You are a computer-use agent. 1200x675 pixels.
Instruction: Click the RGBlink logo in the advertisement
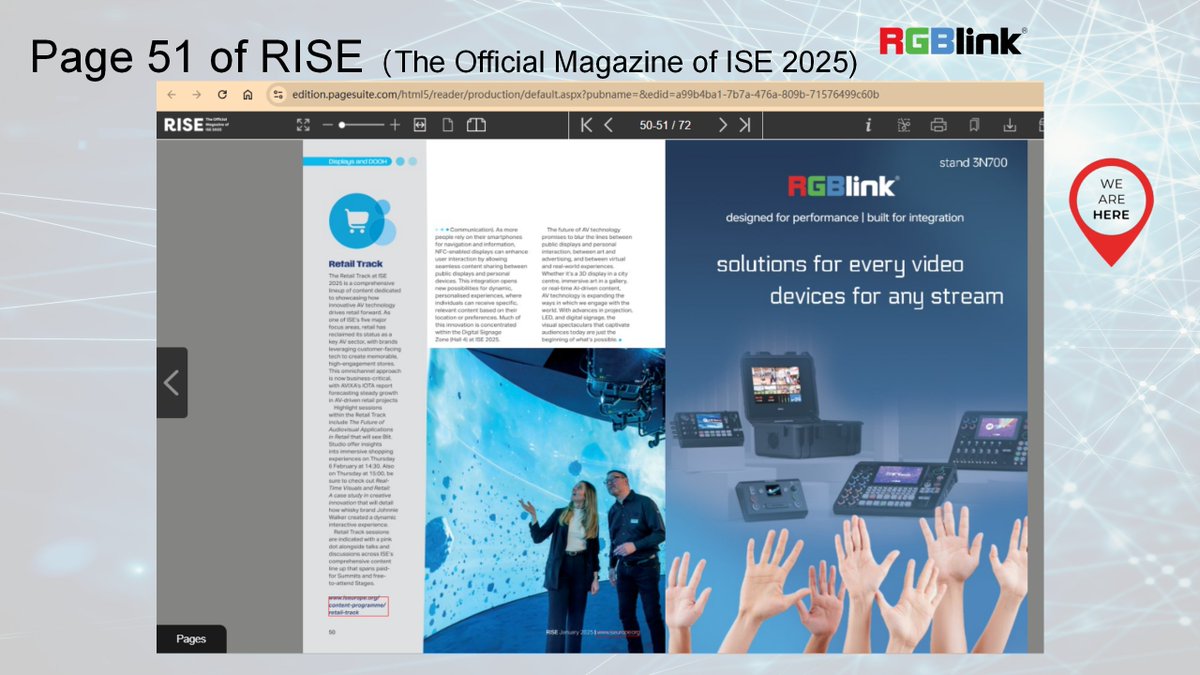pyautogui.click(x=843, y=186)
